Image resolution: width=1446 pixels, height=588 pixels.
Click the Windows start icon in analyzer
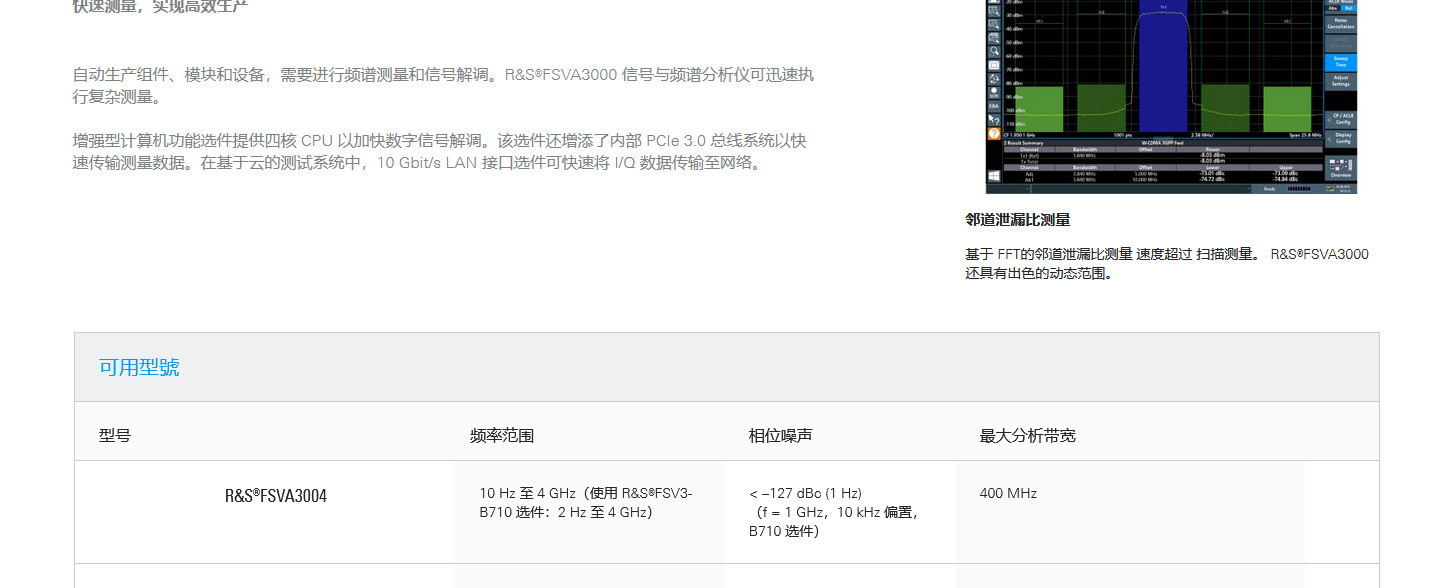tap(994, 175)
